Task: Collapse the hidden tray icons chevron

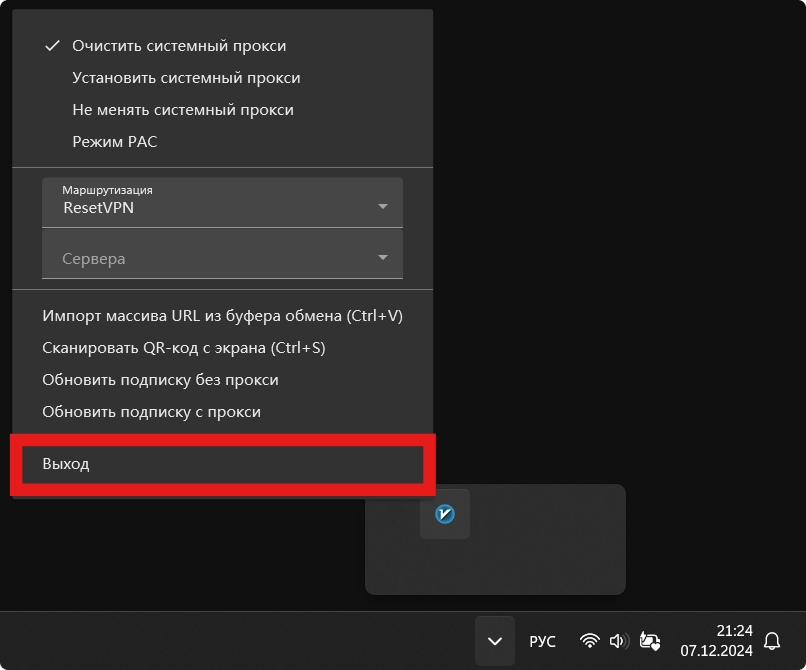Action: (x=494, y=641)
